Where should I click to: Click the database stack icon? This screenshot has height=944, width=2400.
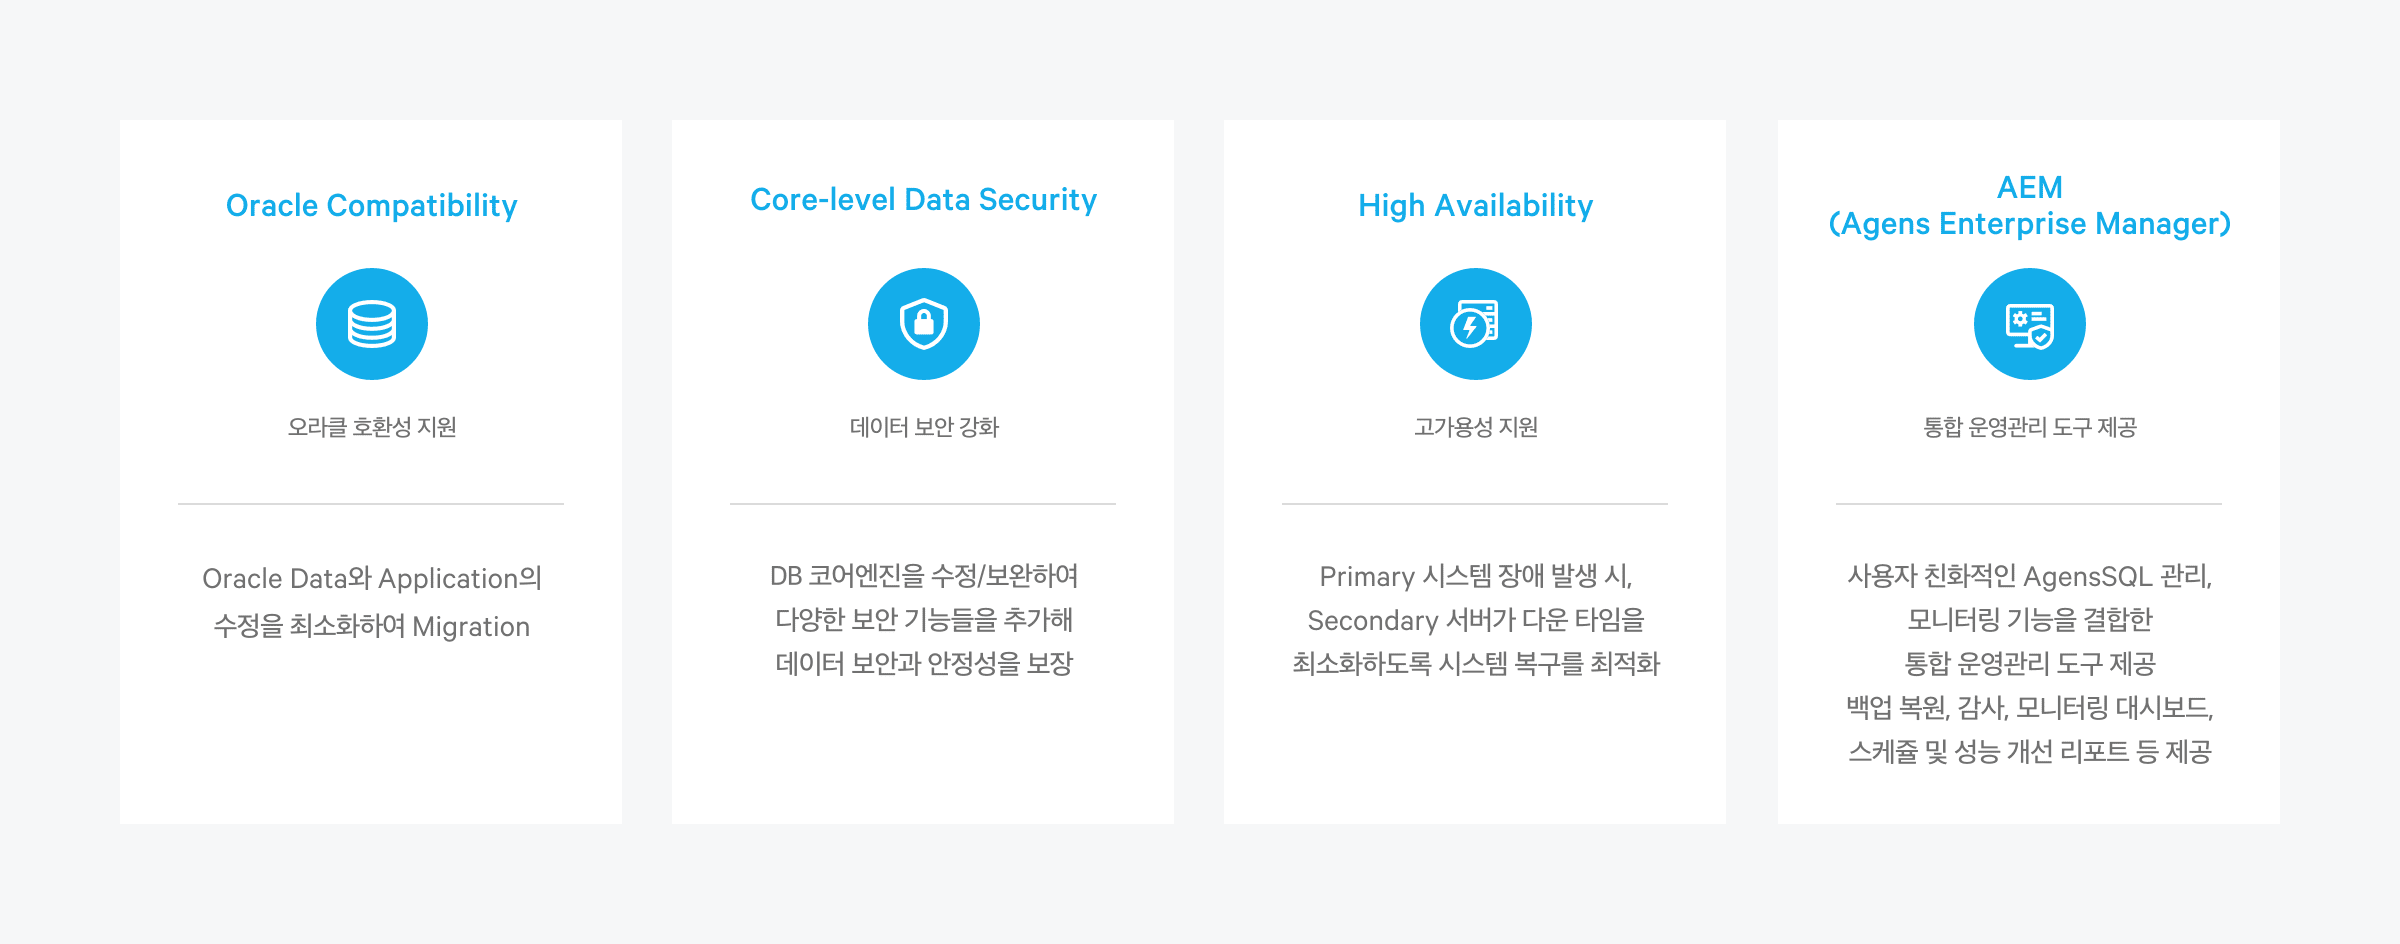click(x=372, y=324)
